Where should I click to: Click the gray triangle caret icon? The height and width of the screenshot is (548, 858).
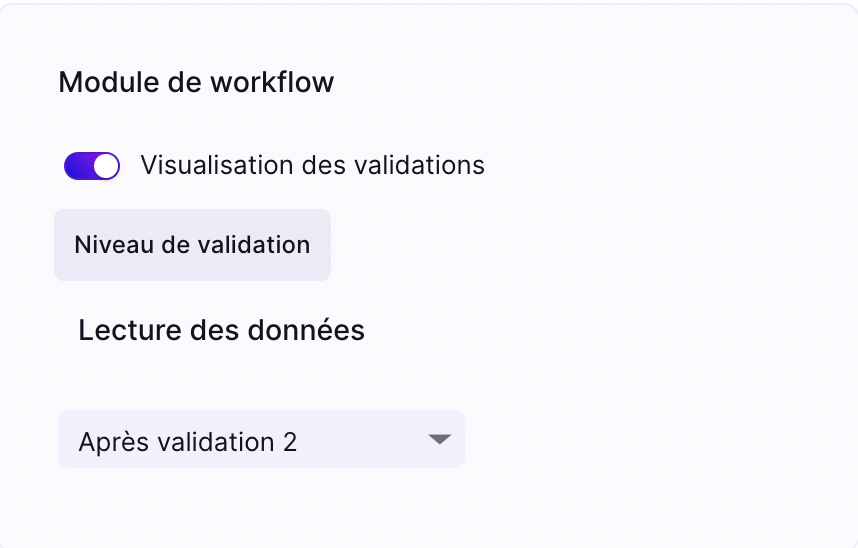pyautogui.click(x=439, y=439)
